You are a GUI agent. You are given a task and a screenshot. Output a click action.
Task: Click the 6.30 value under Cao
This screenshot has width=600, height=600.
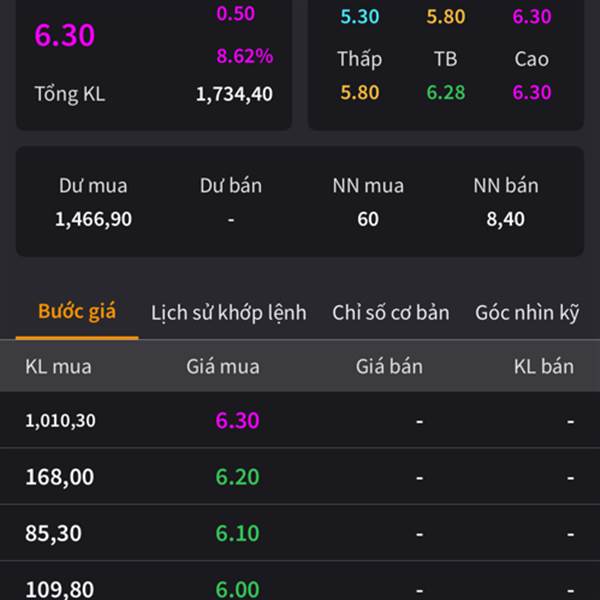[x=532, y=92]
